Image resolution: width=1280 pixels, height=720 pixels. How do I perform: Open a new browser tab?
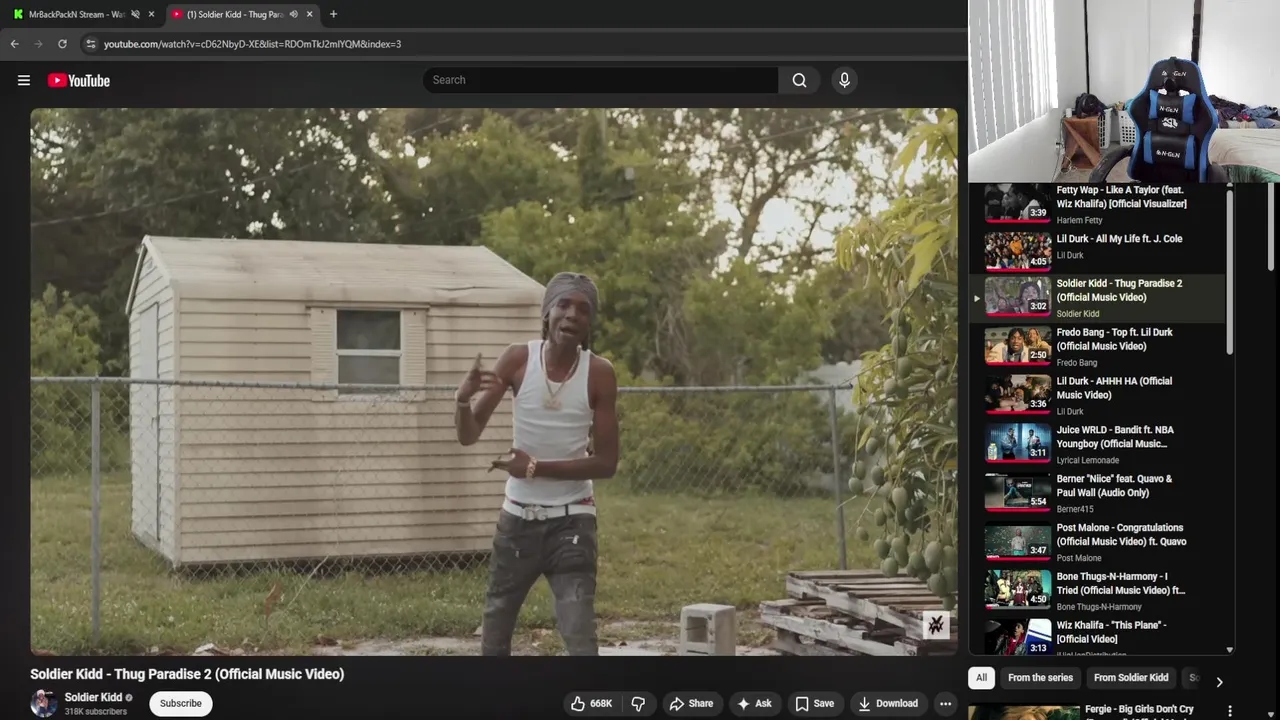pos(333,14)
